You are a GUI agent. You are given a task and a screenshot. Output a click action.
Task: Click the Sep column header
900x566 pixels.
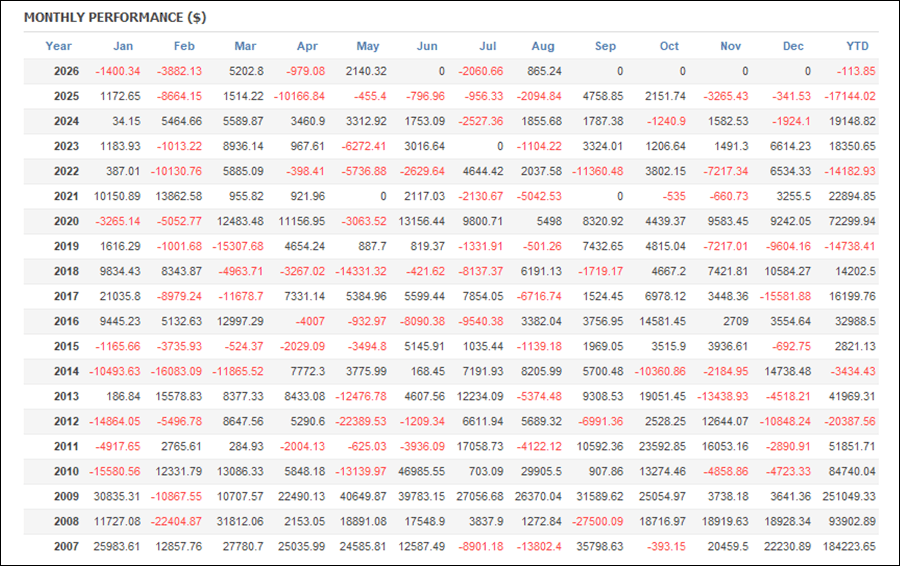[605, 46]
